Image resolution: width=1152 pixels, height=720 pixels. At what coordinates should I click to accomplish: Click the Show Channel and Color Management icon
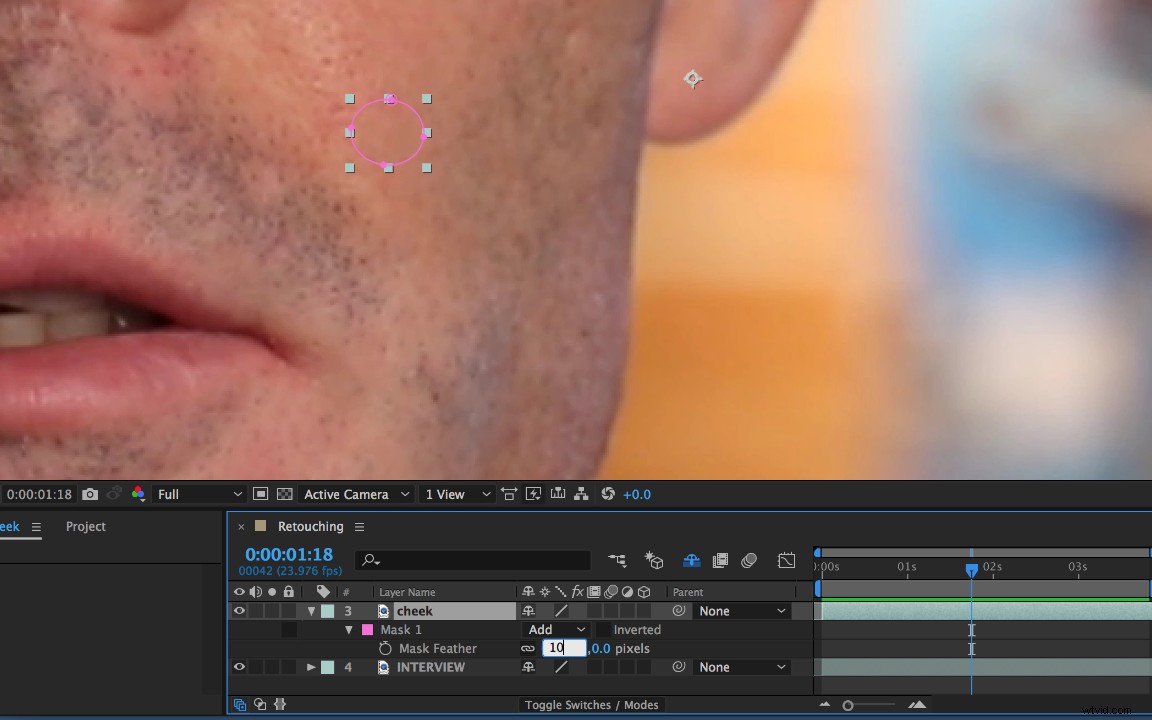pyautogui.click(x=137, y=493)
